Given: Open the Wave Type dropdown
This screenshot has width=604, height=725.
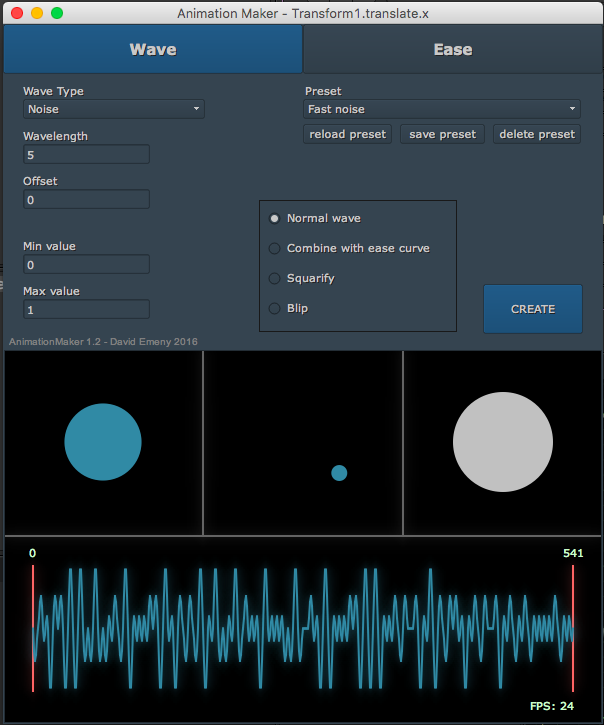Looking at the screenshot, I should [x=113, y=108].
